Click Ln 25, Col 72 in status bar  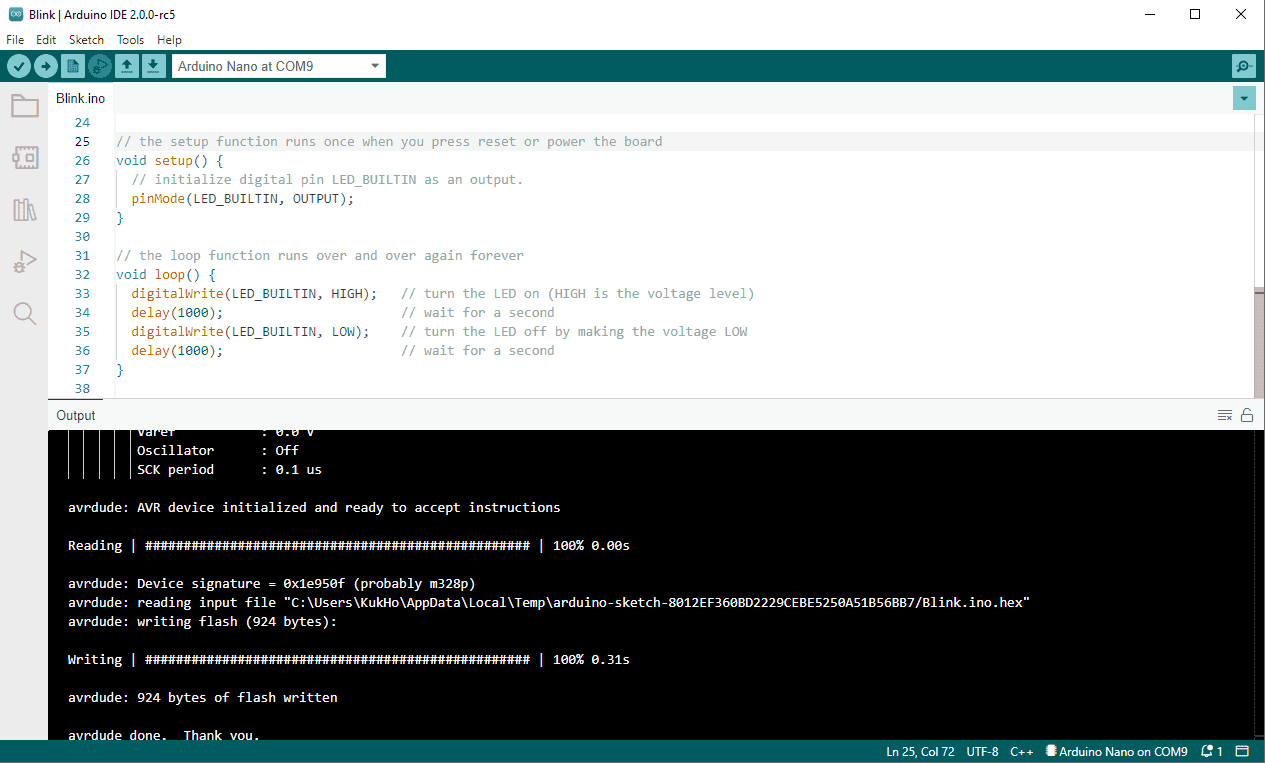(x=920, y=751)
